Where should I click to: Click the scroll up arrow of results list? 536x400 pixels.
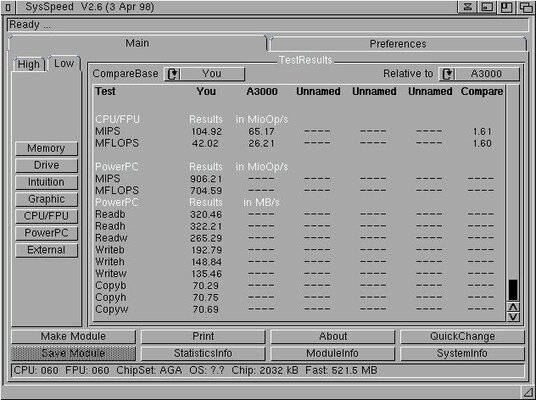pos(513,307)
